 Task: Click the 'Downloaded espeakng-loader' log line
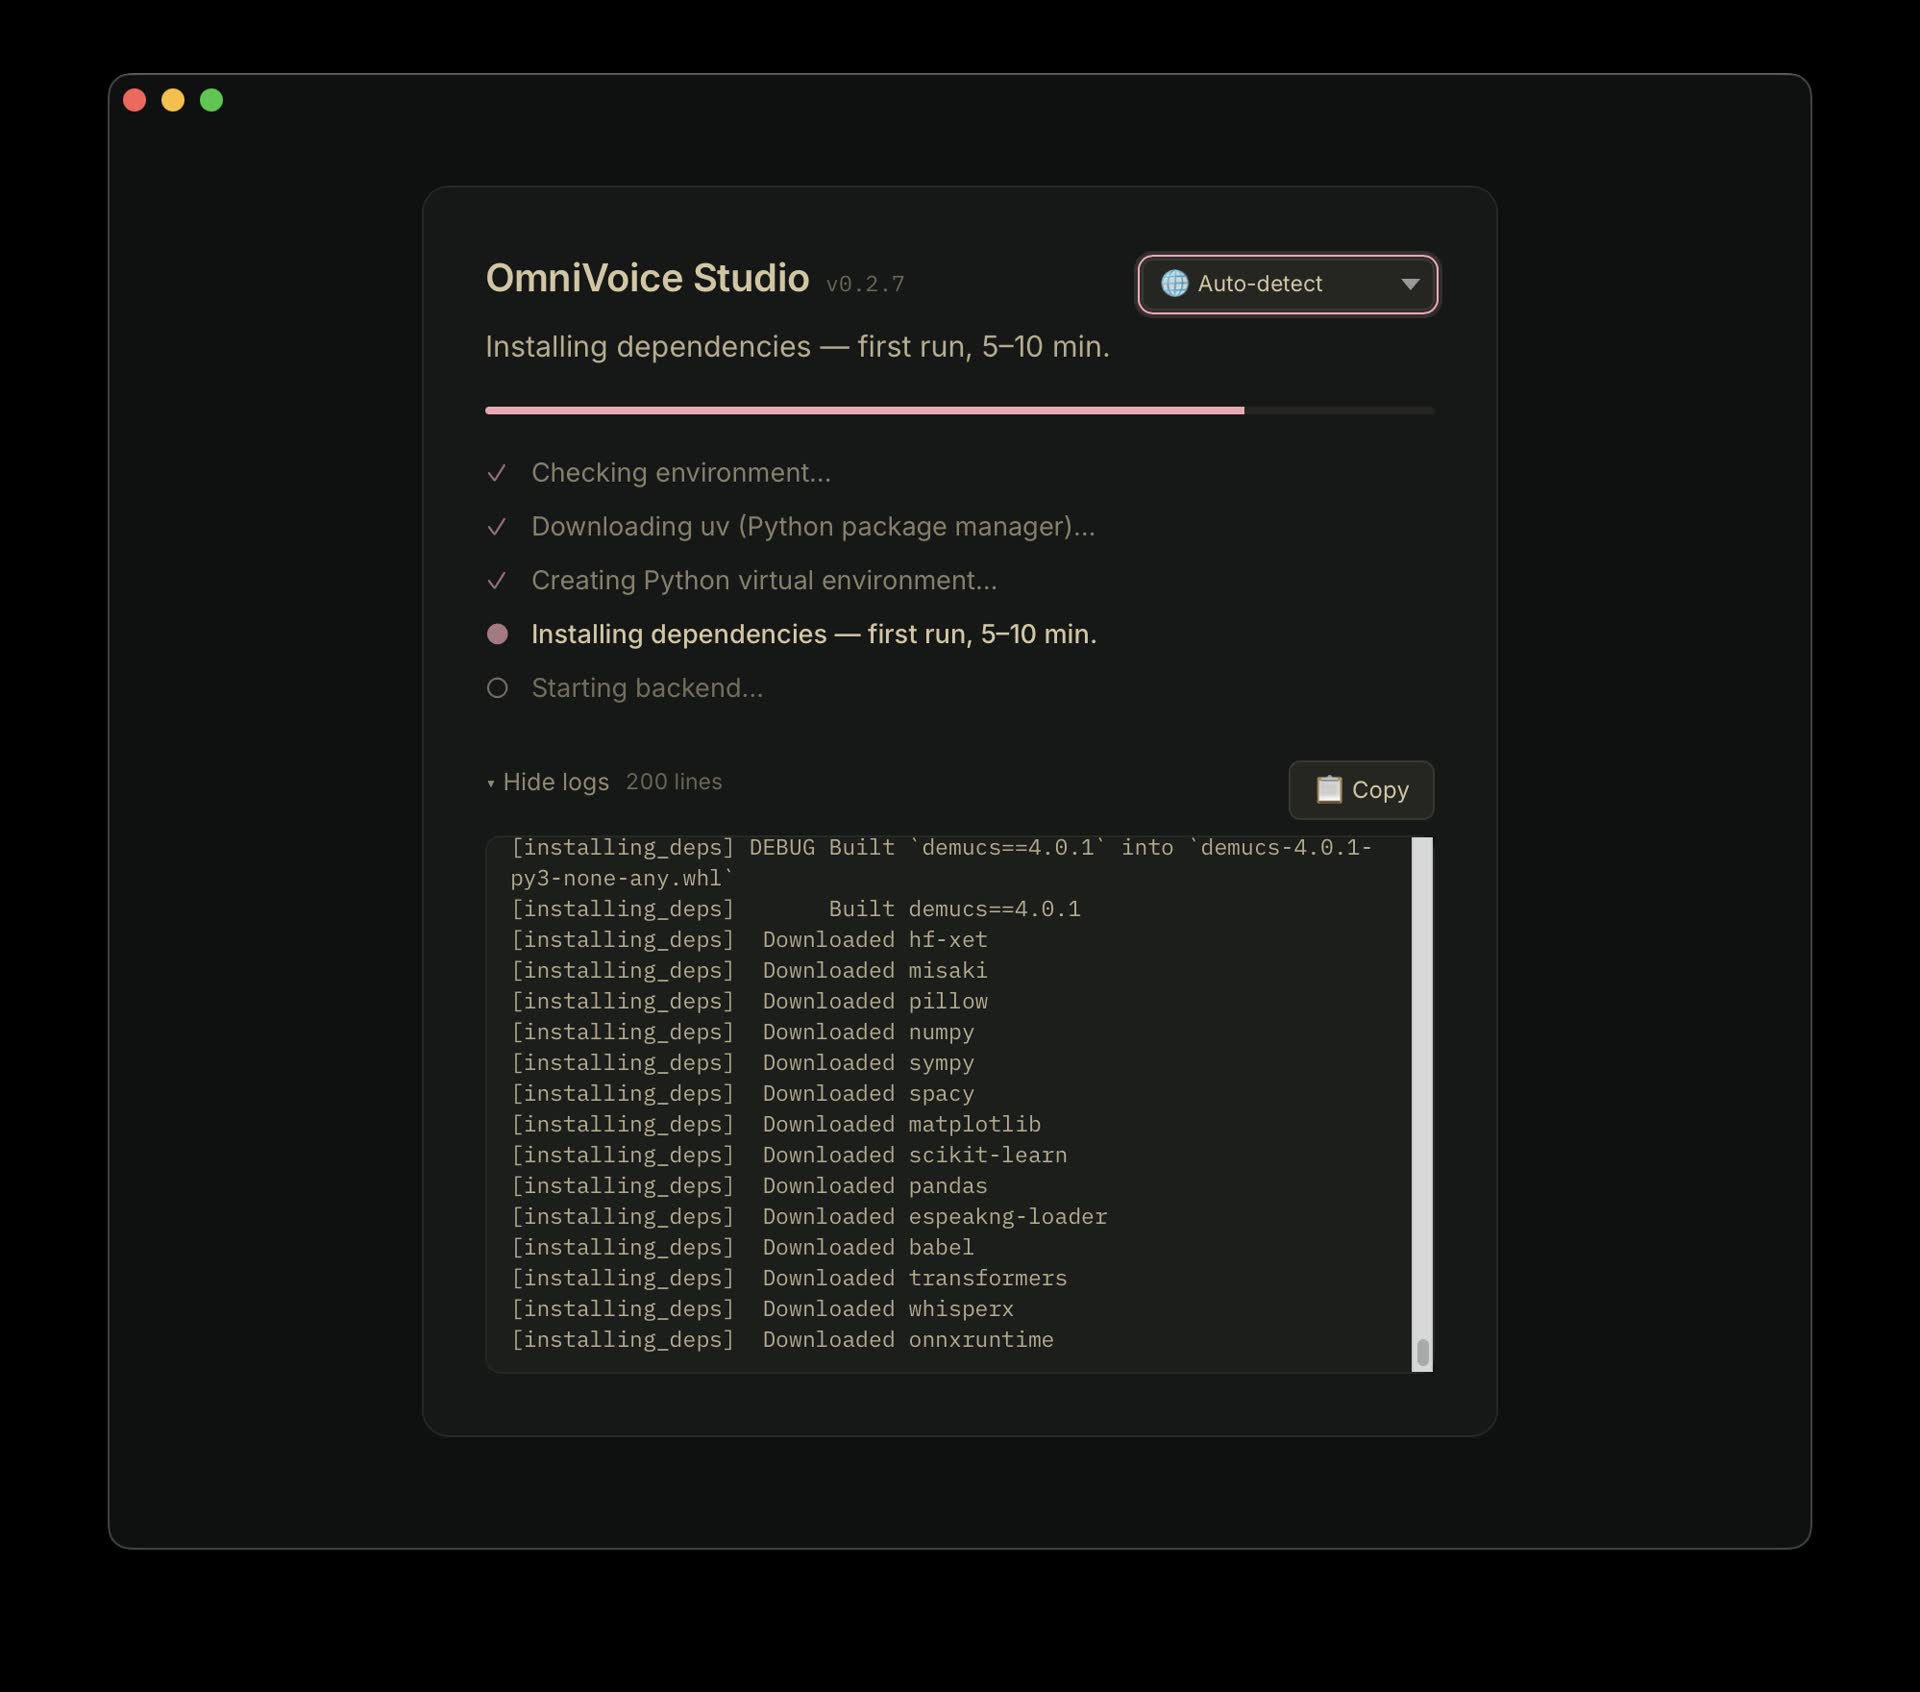coord(809,1217)
